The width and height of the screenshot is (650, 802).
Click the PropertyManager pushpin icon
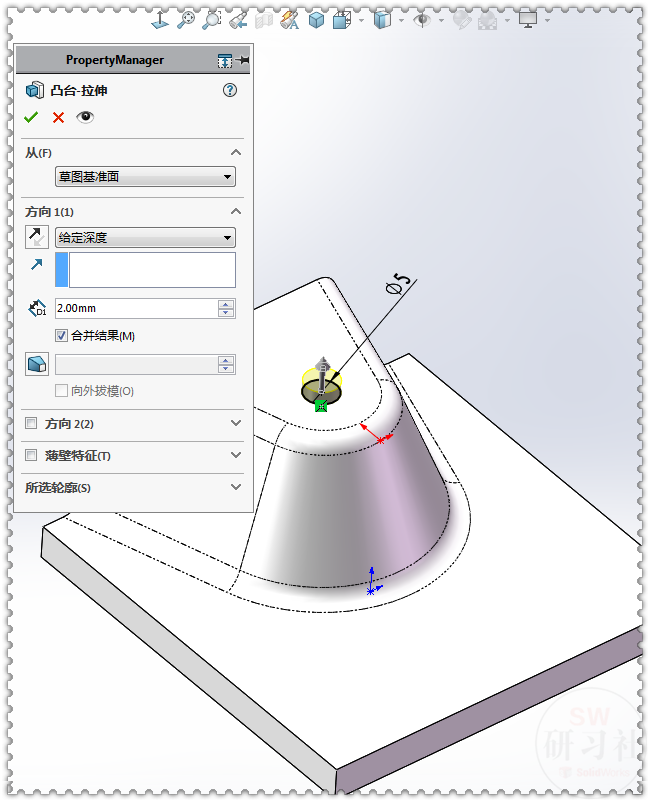click(x=242, y=60)
